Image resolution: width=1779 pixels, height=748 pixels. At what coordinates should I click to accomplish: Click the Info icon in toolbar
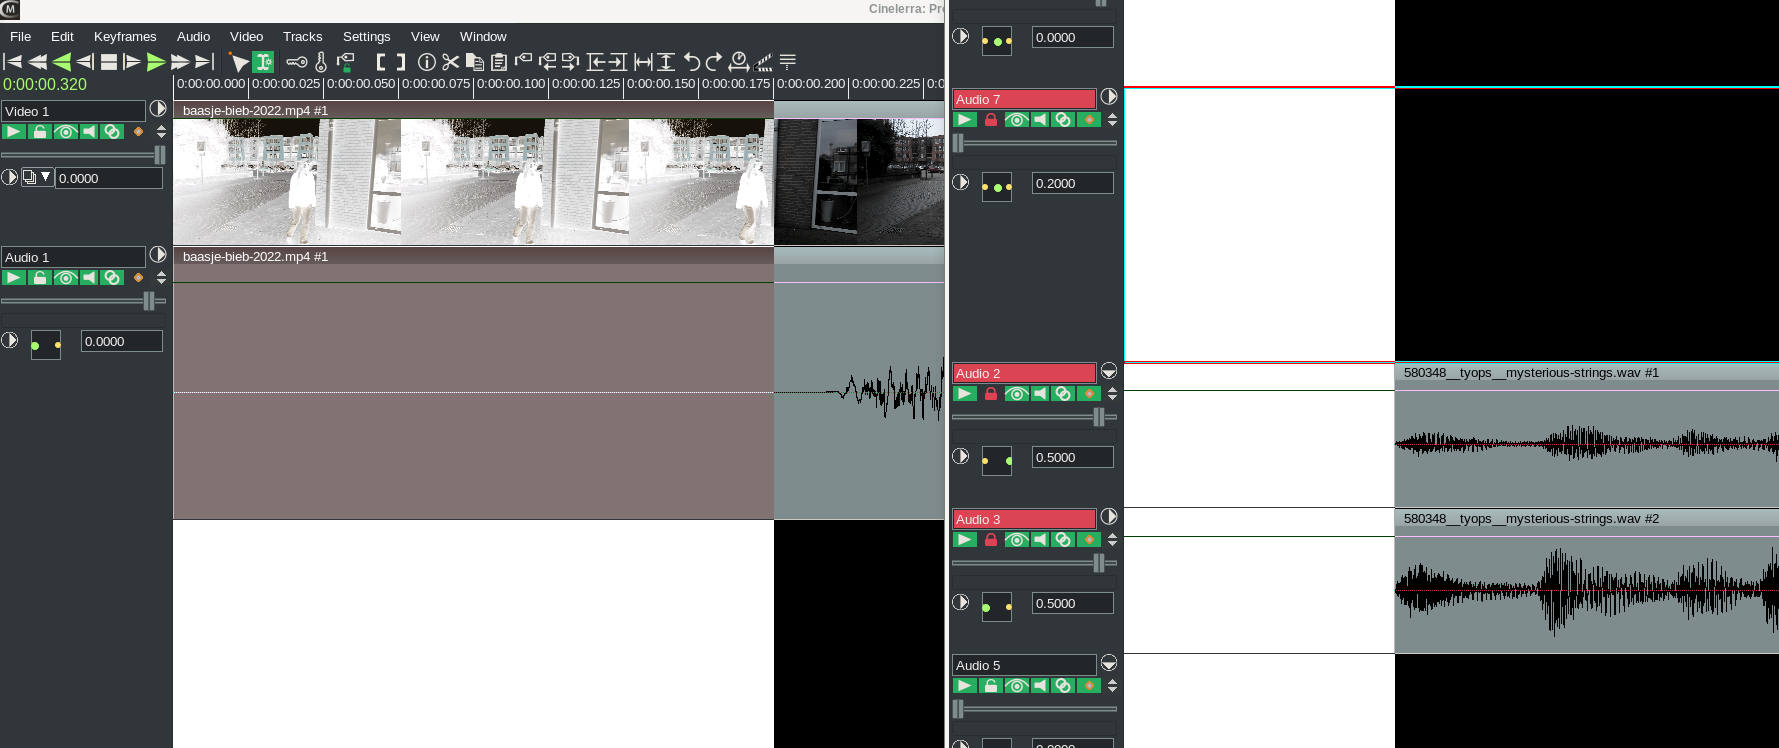[x=427, y=62]
